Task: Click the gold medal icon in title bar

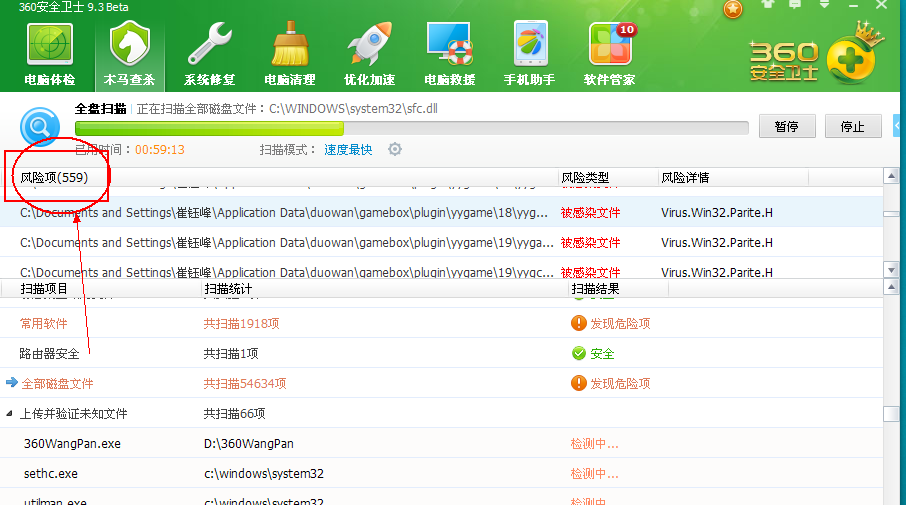Action: tap(733, 9)
